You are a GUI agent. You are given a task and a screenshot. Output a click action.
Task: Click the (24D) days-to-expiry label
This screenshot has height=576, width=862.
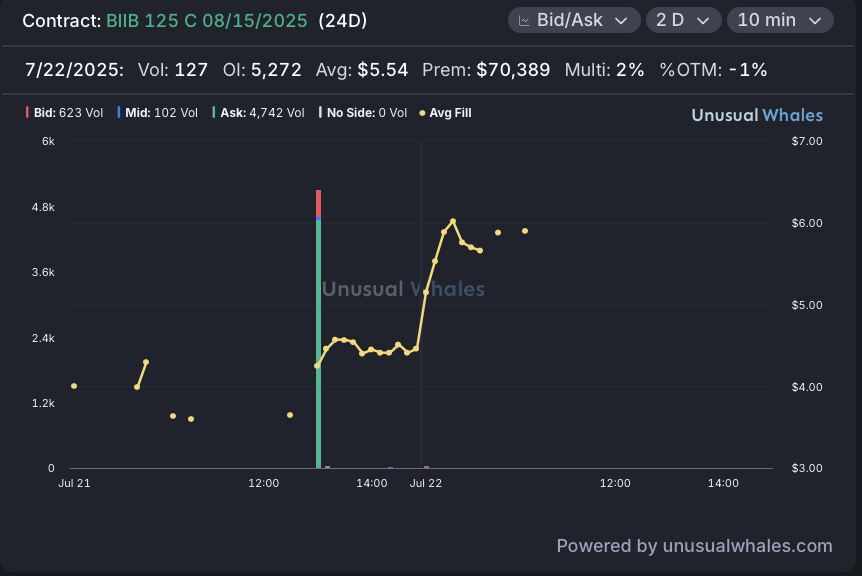click(x=342, y=21)
